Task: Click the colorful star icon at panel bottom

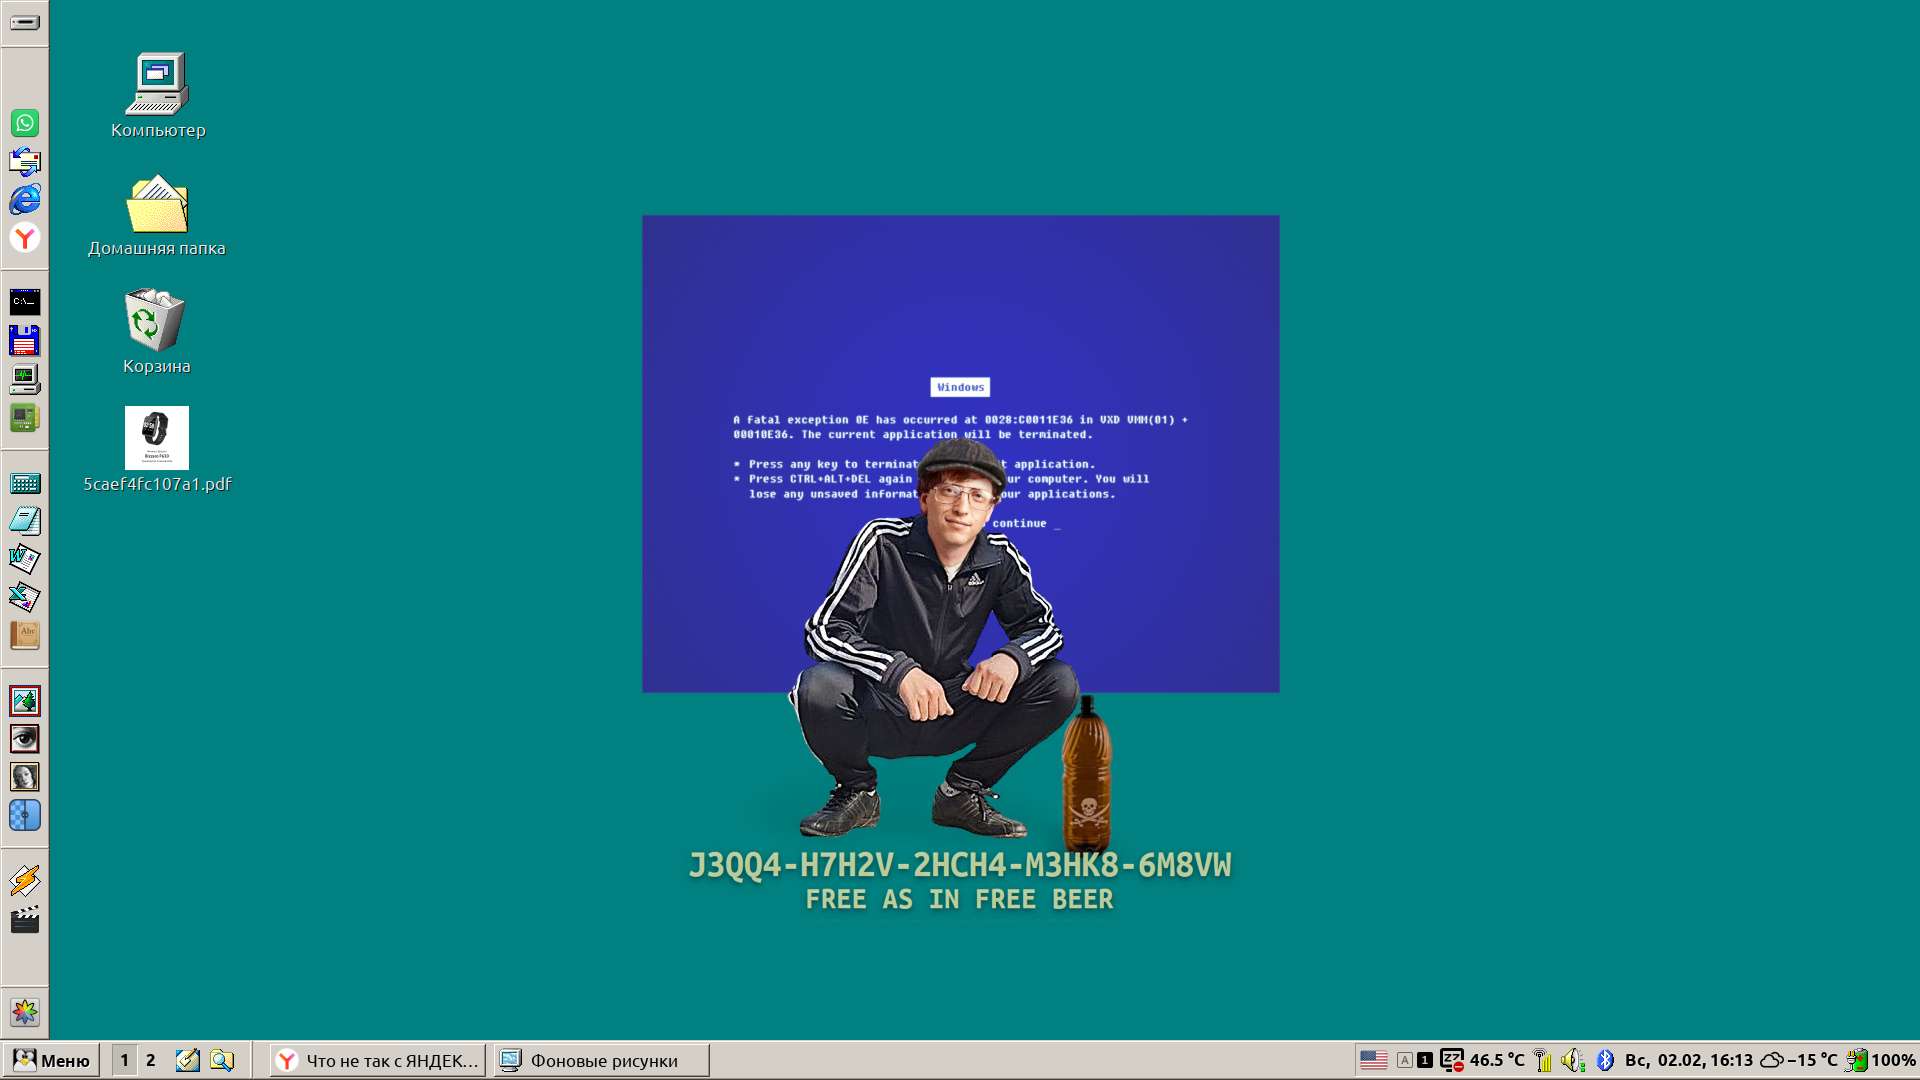Action: coord(24,1012)
